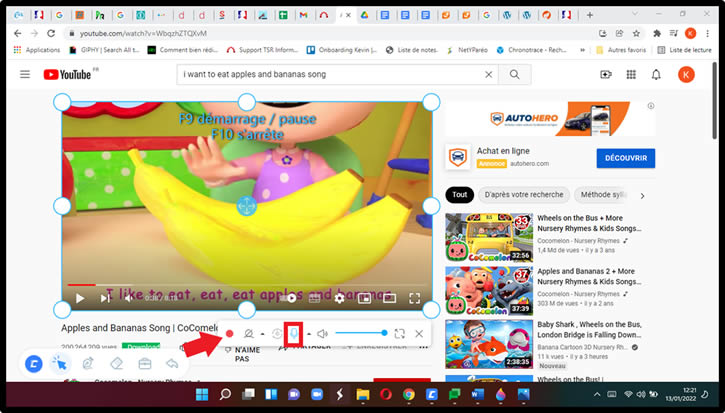Switch recorder to full-screen capture area
Image resolution: width=725 pixels, height=413 pixels.
pyautogui.click(x=399, y=333)
